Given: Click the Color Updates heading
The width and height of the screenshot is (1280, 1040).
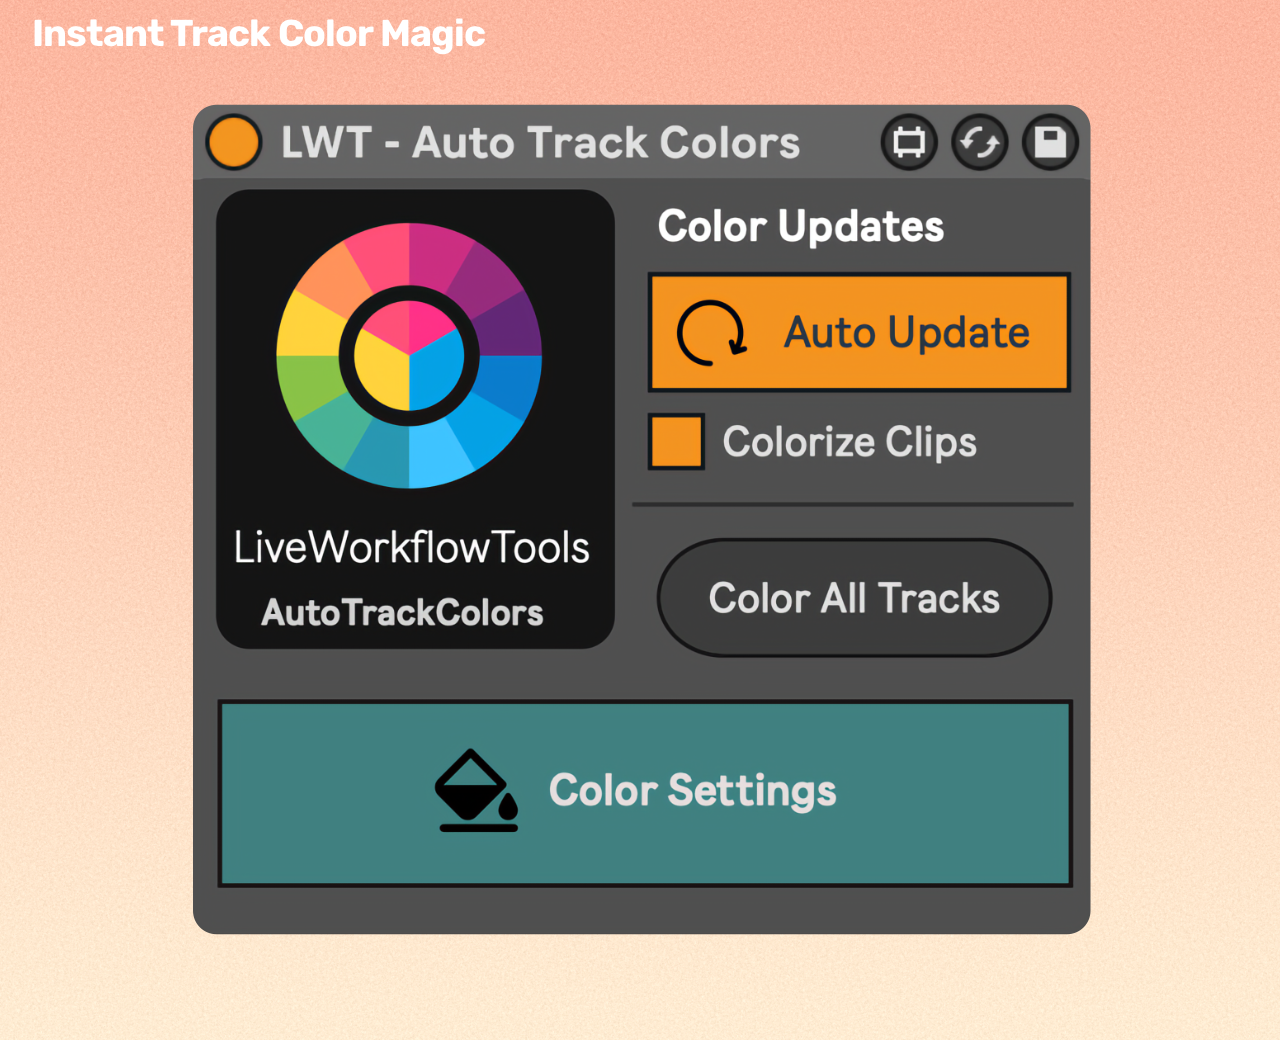Looking at the screenshot, I should tap(800, 226).
